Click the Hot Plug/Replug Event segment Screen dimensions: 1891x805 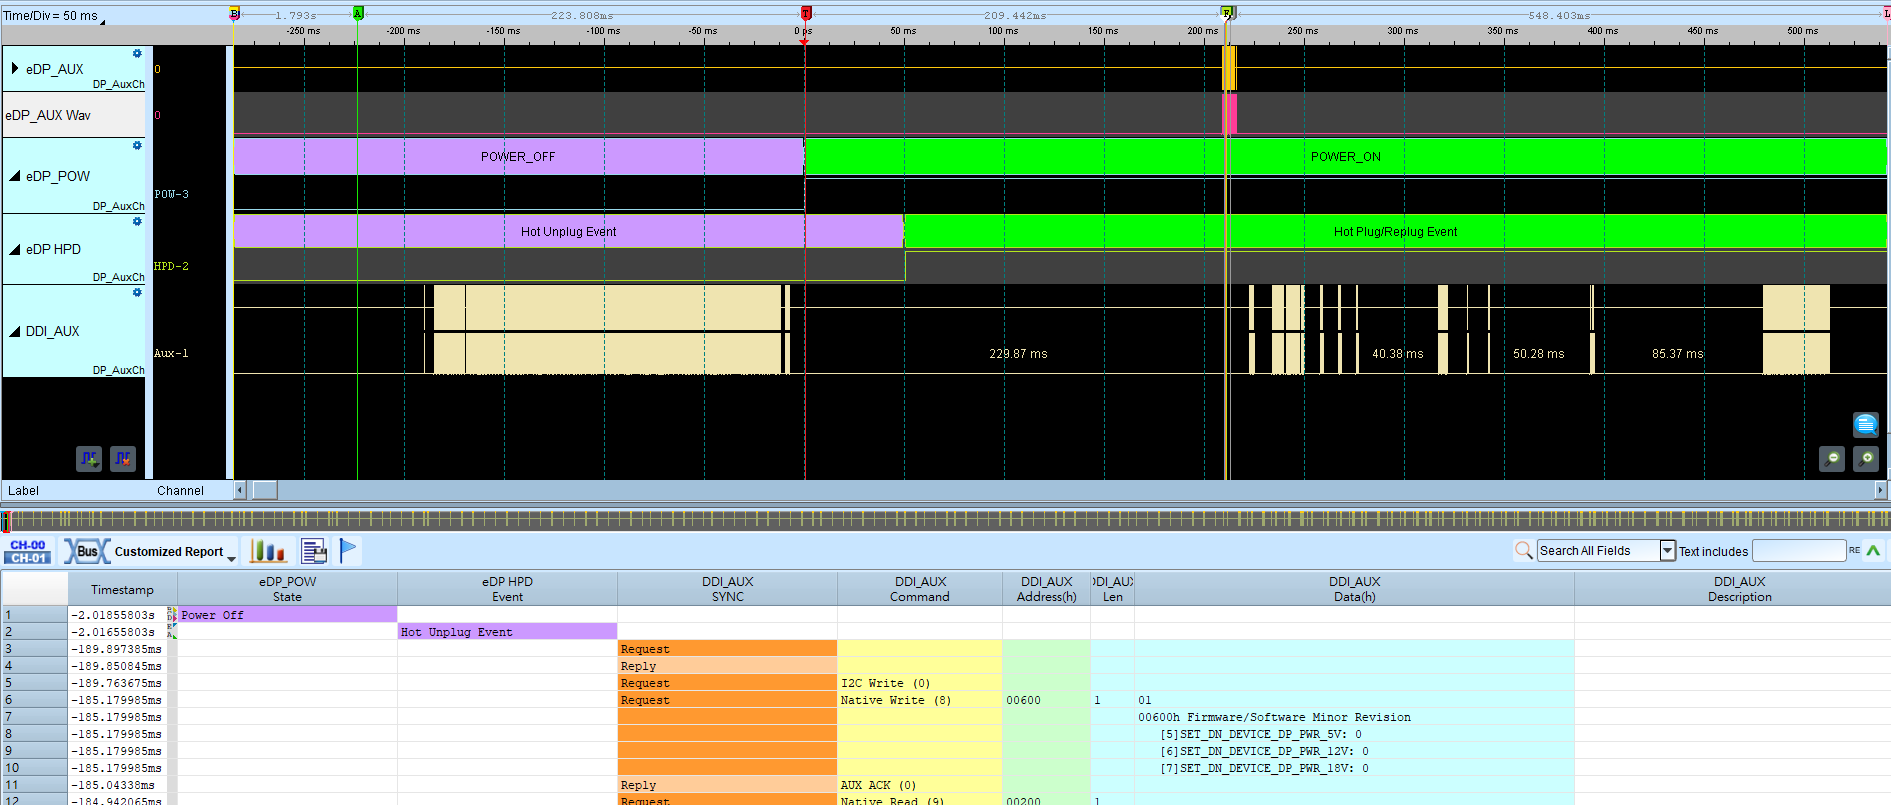coord(1395,232)
